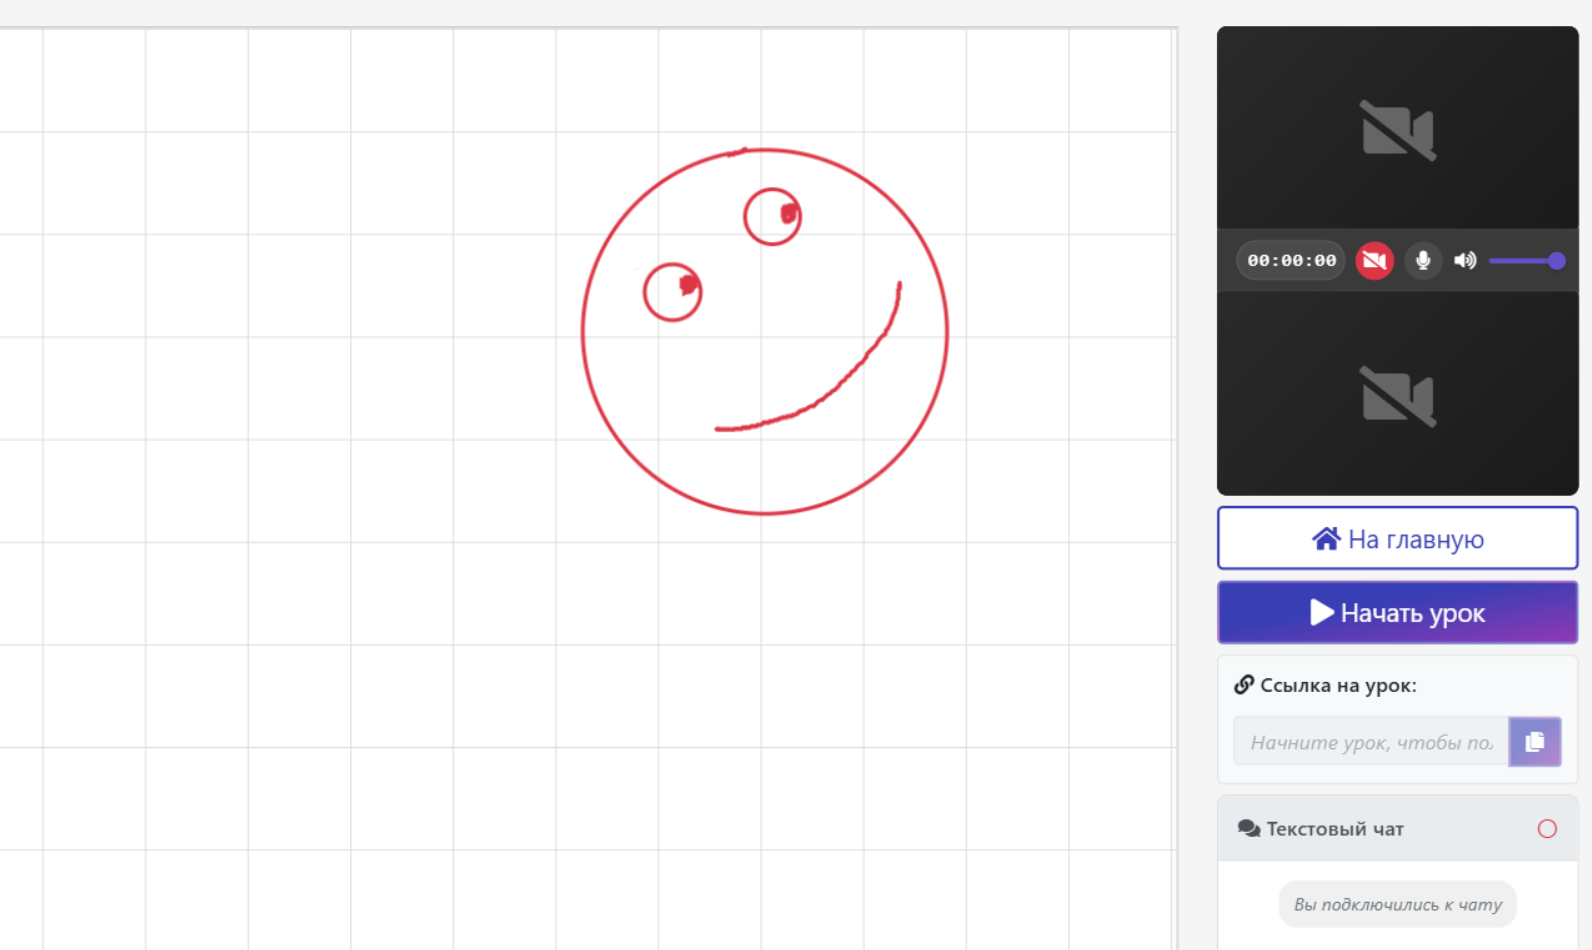Viewport: 1592px width, 950px height.
Task: Click the smiley's lower left eye
Action: [x=673, y=292]
